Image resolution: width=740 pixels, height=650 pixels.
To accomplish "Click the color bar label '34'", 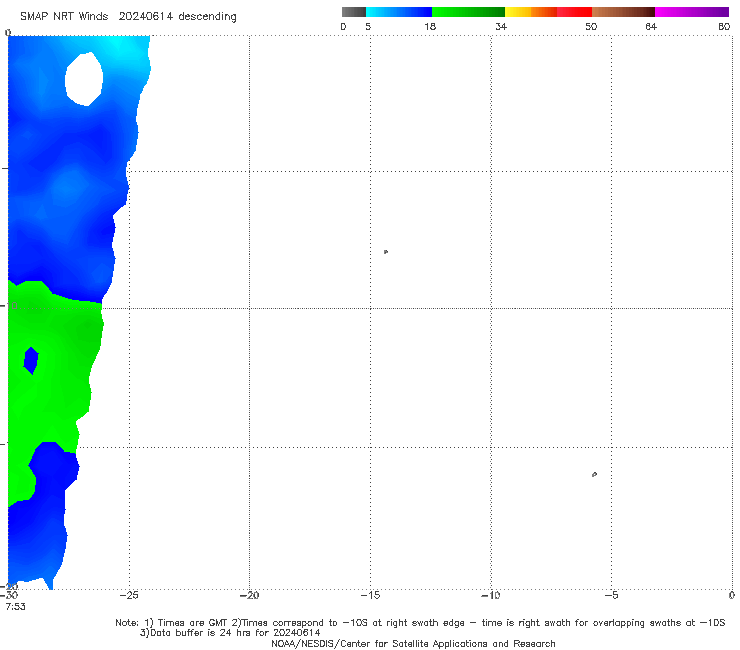I will tap(501, 26).
